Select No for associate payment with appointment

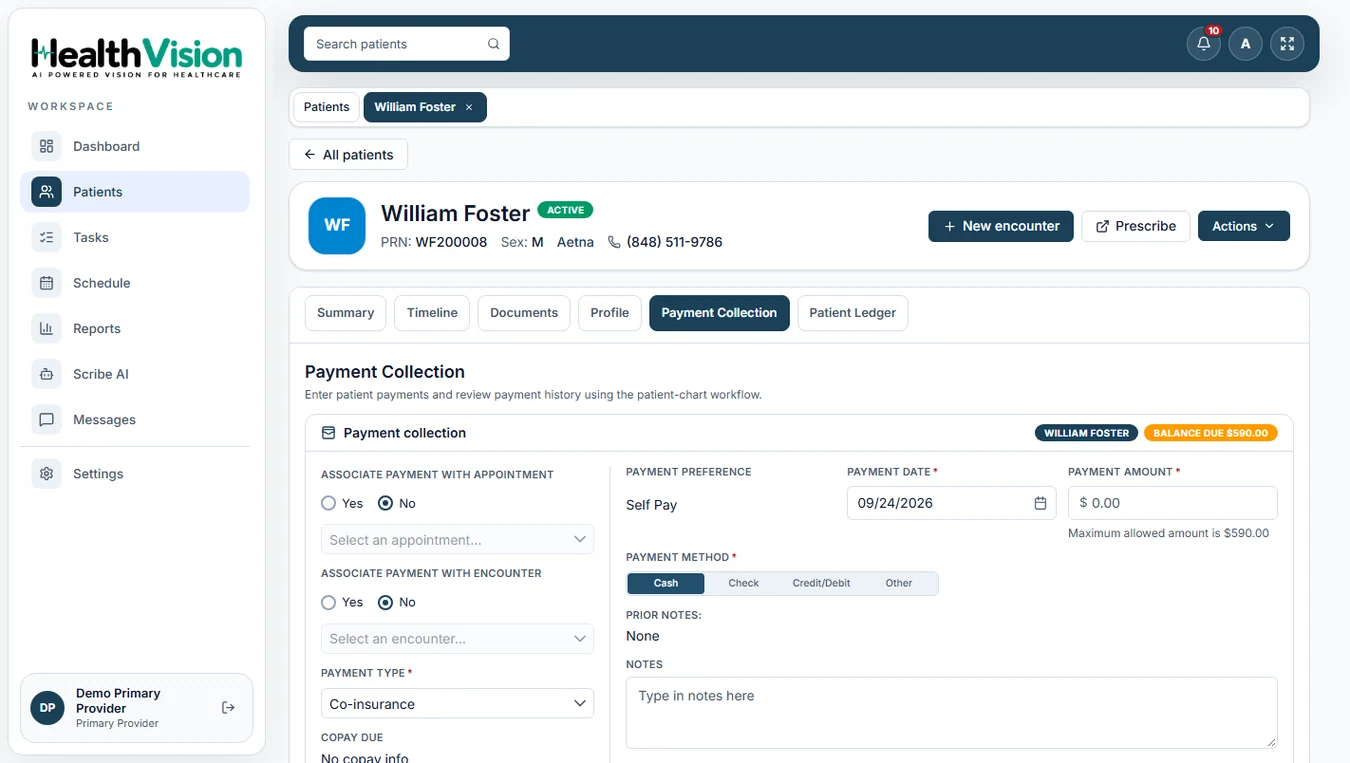point(385,503)
